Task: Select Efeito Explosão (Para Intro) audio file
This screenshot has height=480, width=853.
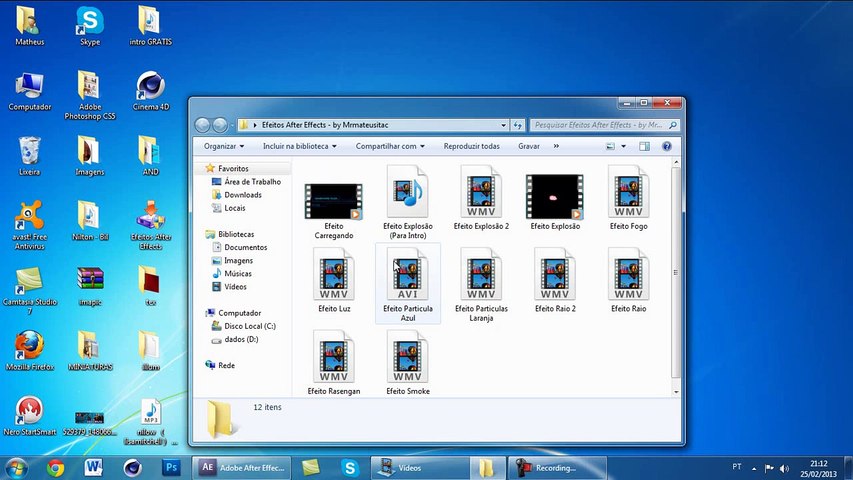Action: pos(407,195)
